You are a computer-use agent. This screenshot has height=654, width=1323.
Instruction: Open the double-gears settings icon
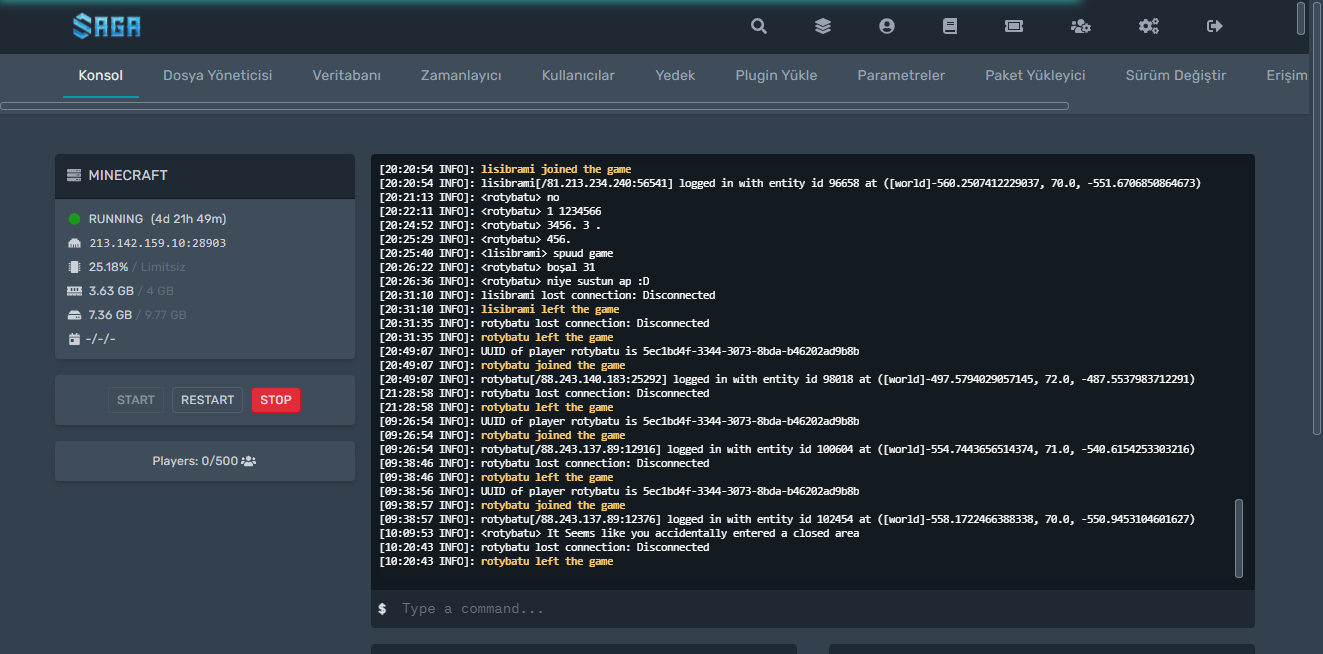[1149, 27]
